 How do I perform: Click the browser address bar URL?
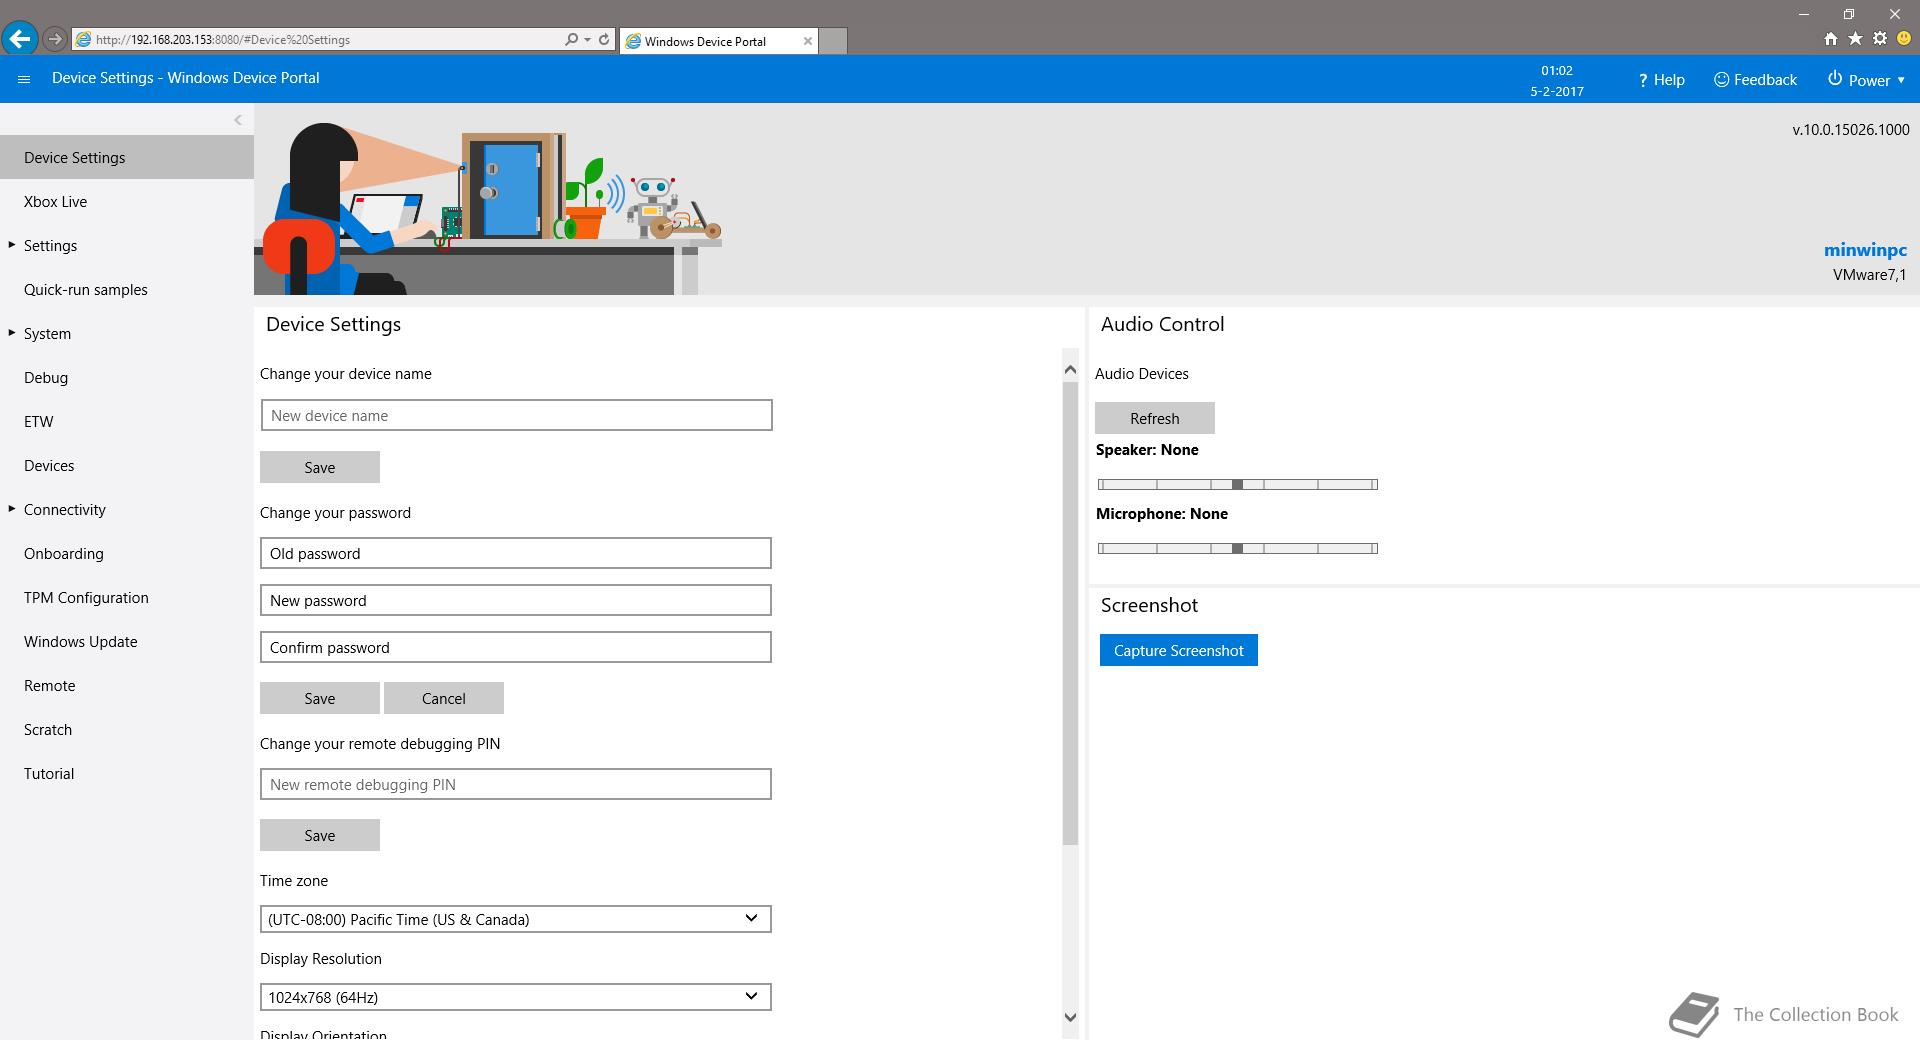223,40
